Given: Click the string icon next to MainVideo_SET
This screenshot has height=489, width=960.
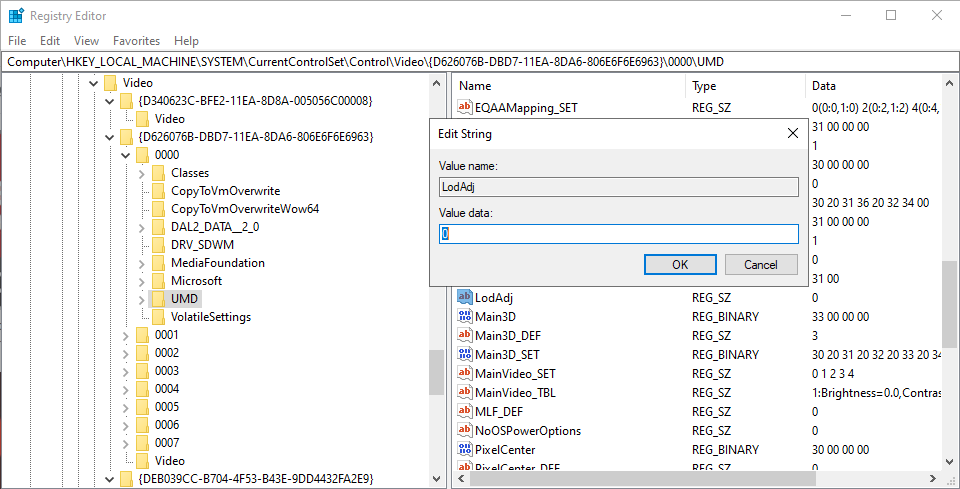Looking at the screenshot, I should (x=465, y=373).
